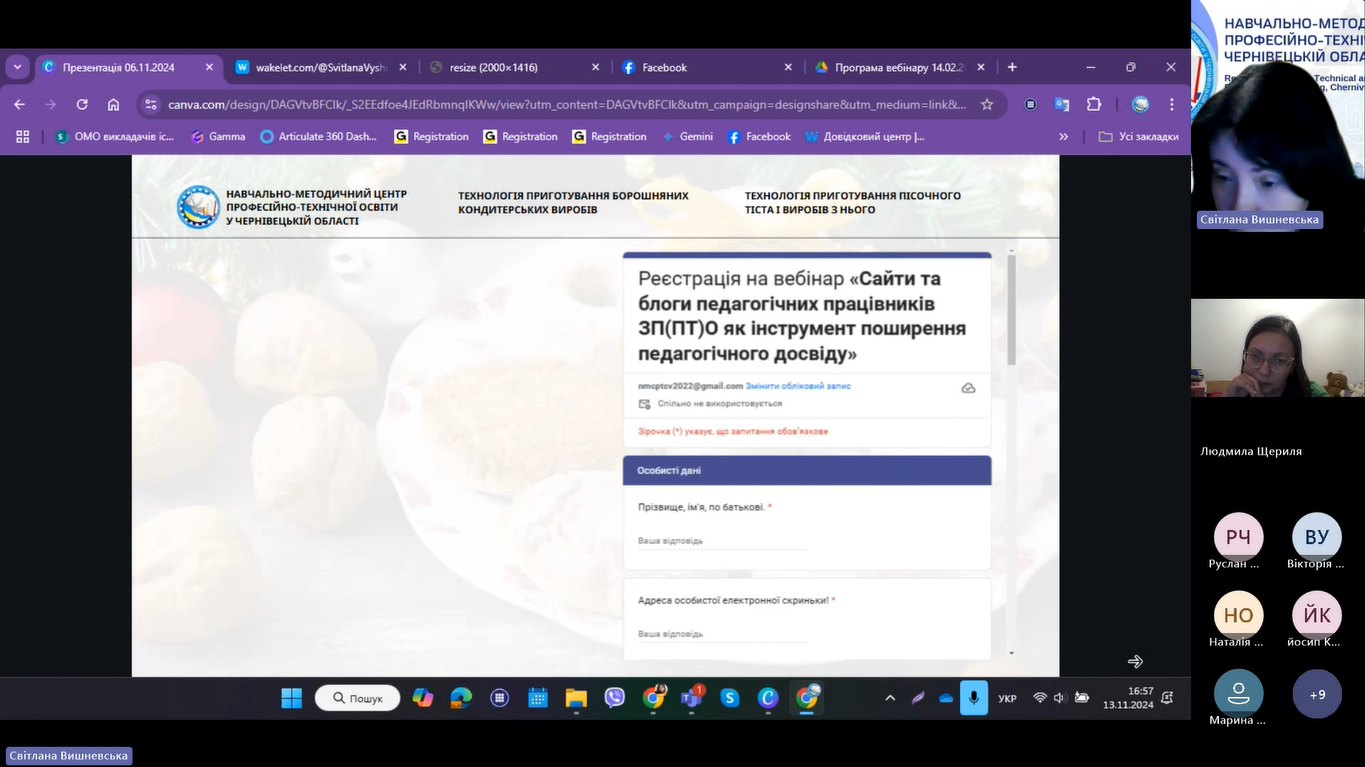Show the +9 additional participants

pos(1317,694)
